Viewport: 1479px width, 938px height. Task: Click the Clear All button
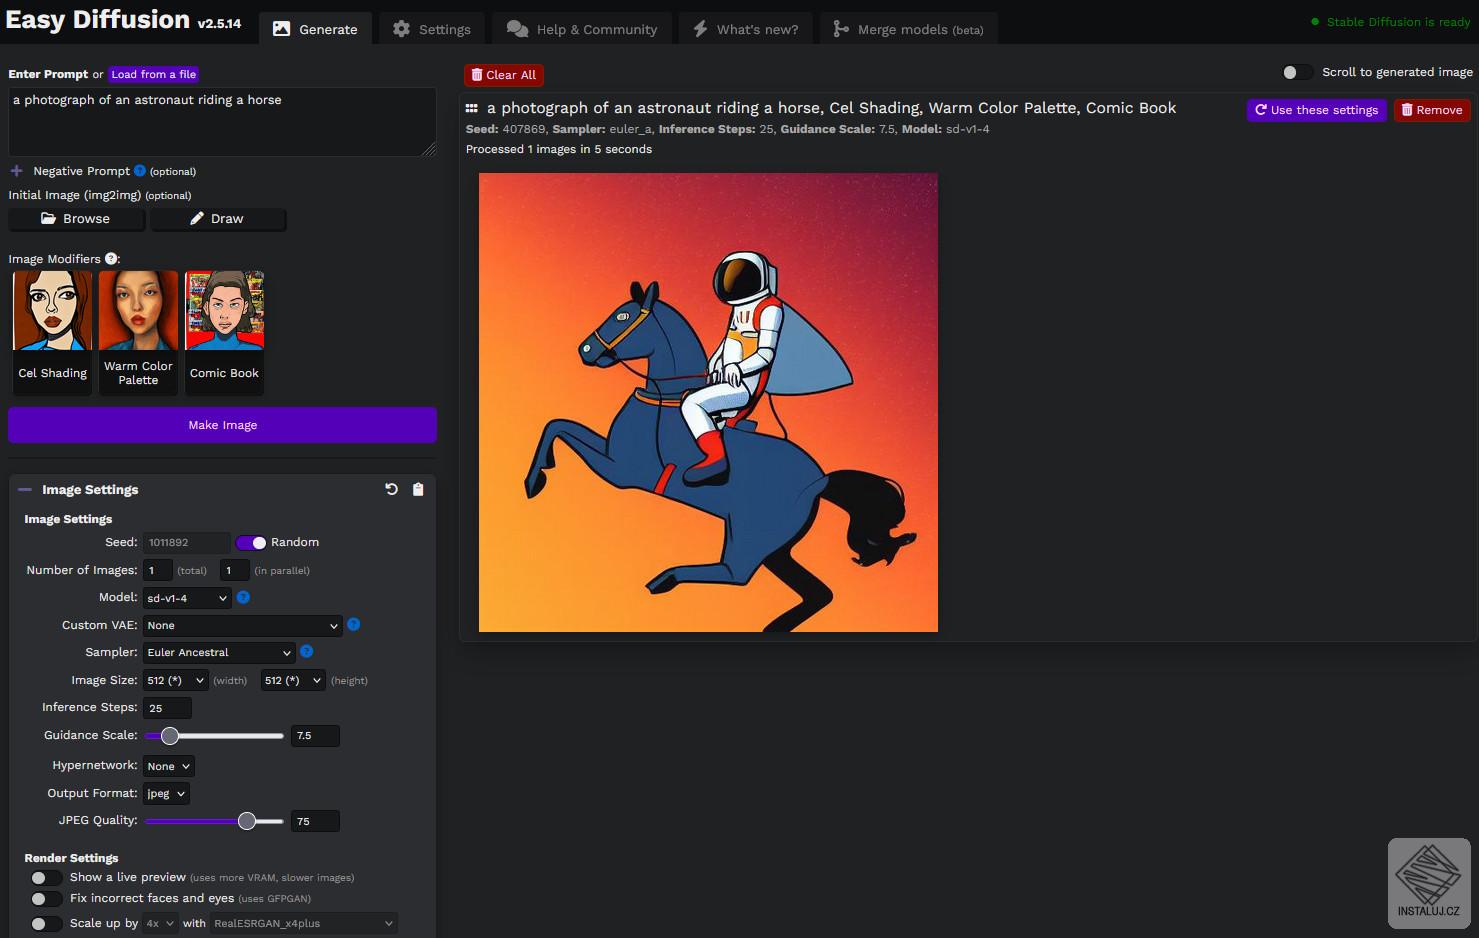click(x=504, y=75)
